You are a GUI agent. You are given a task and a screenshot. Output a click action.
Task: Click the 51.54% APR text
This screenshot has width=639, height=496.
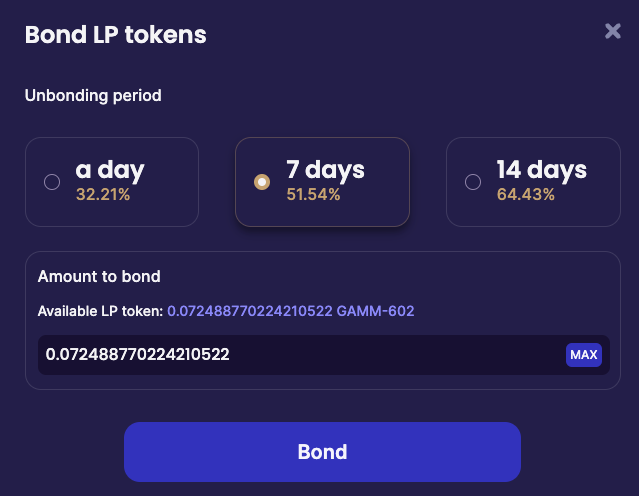(x=313, y=195)
